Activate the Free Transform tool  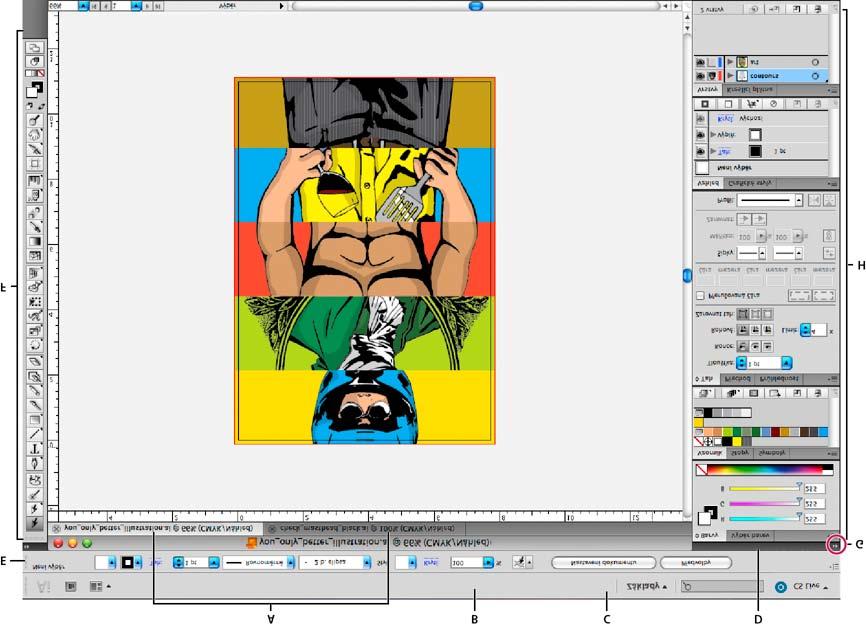tap(35, 301)
